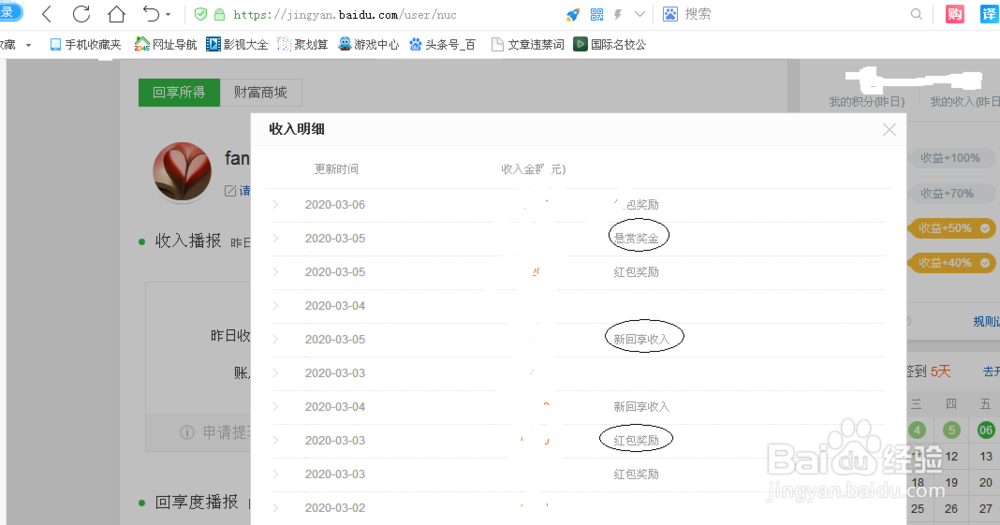Viewport: 1000px width, 525px height.
Task: Open the 游戏中心 bookmark
Action: (x=369, y=45)
